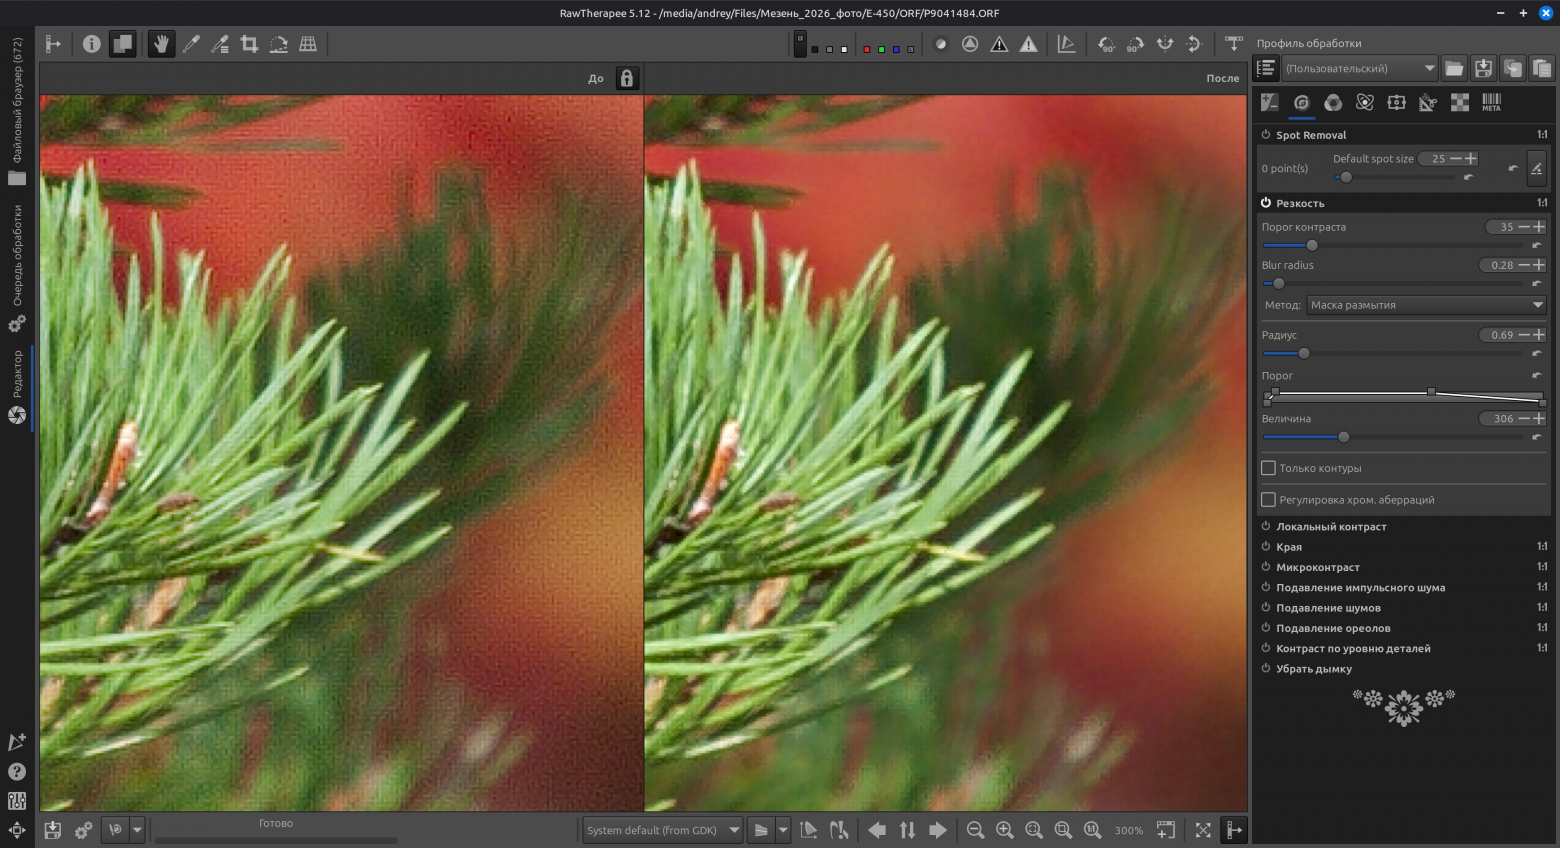Rotate image left 90 degrees

(x=1106, y=44)
